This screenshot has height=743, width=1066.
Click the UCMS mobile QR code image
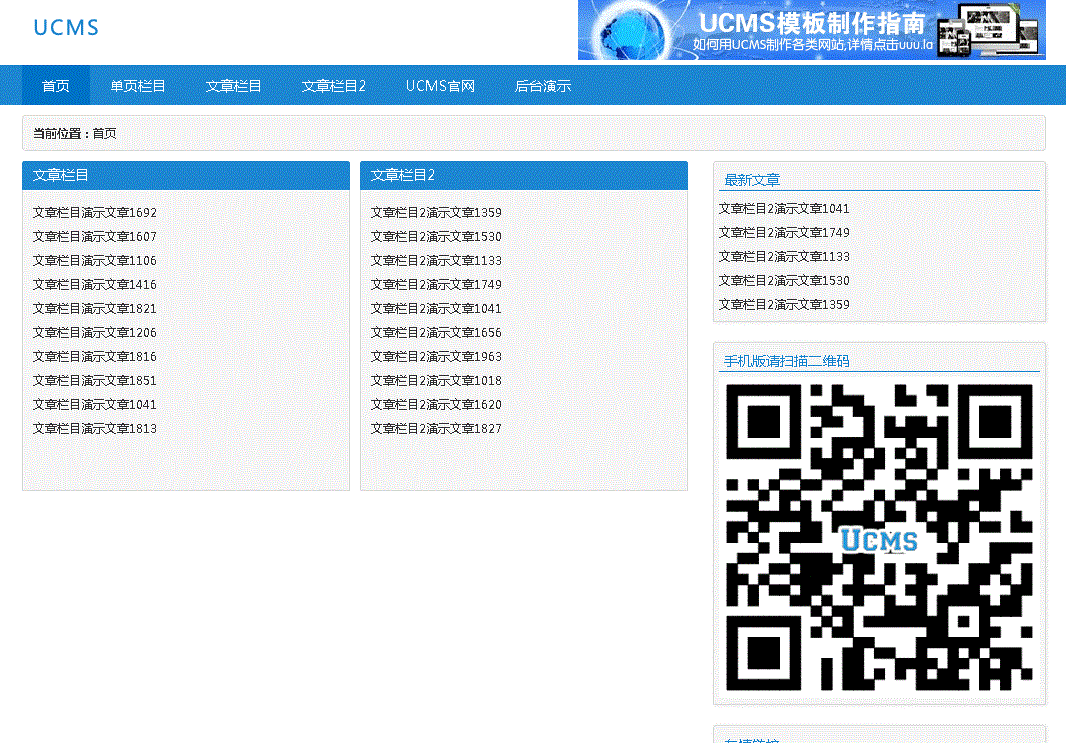[x=879, y=537]
